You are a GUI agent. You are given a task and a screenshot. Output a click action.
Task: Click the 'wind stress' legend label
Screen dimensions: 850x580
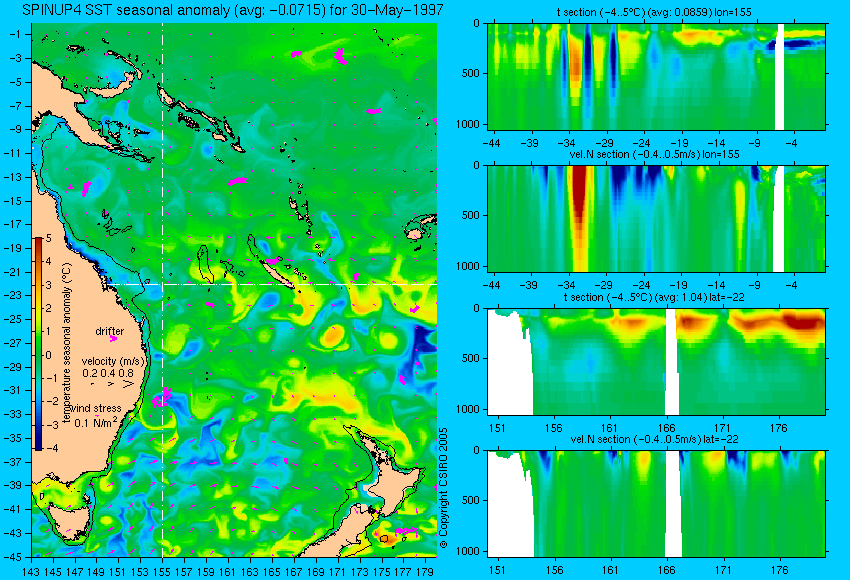tap(96, 409)
